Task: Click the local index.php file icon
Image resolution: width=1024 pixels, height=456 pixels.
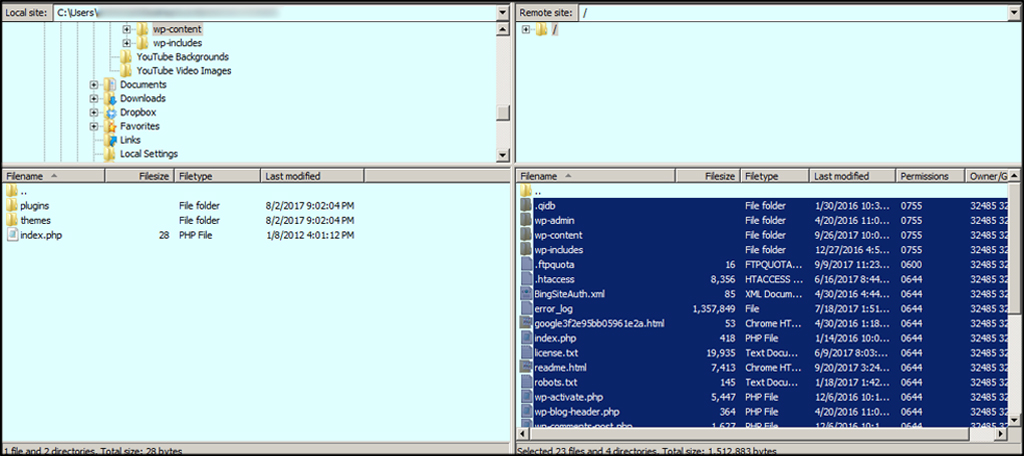Action: pyautogui.click(x=11, y=235)
